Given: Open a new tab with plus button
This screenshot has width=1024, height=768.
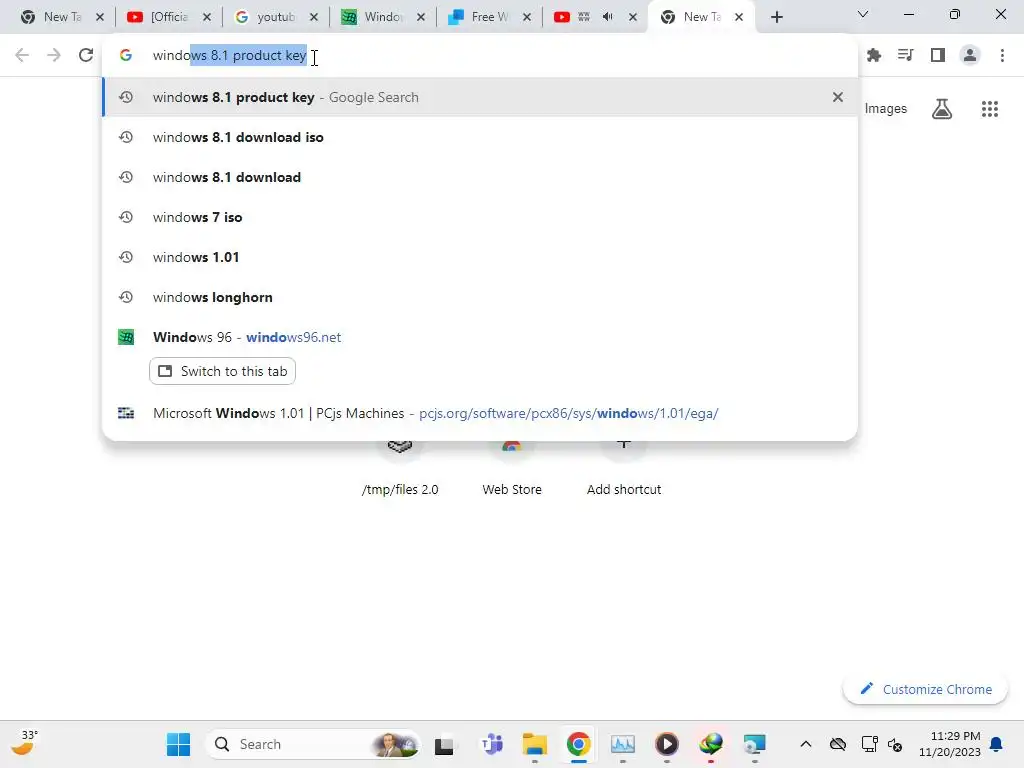Looking at the screenshot, I should [776, 17].
